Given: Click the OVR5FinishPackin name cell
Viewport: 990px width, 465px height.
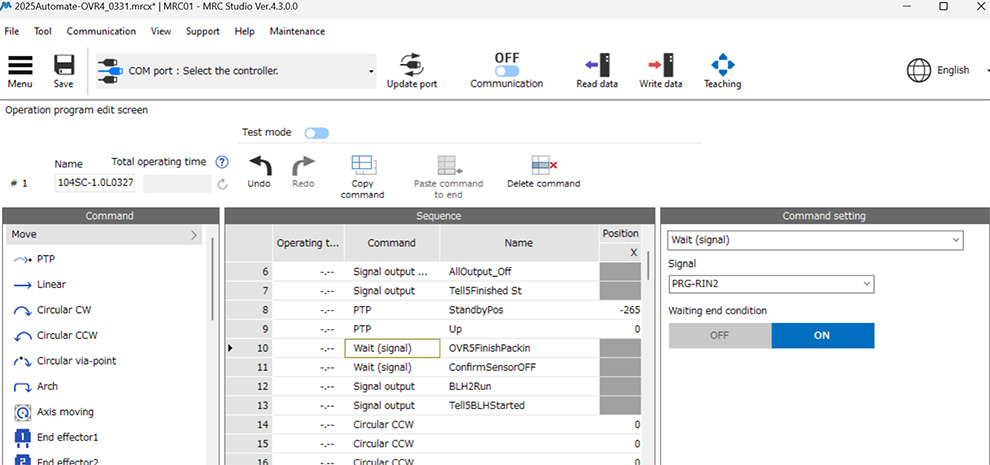Looking at the screenshot, I should [519, 348].
